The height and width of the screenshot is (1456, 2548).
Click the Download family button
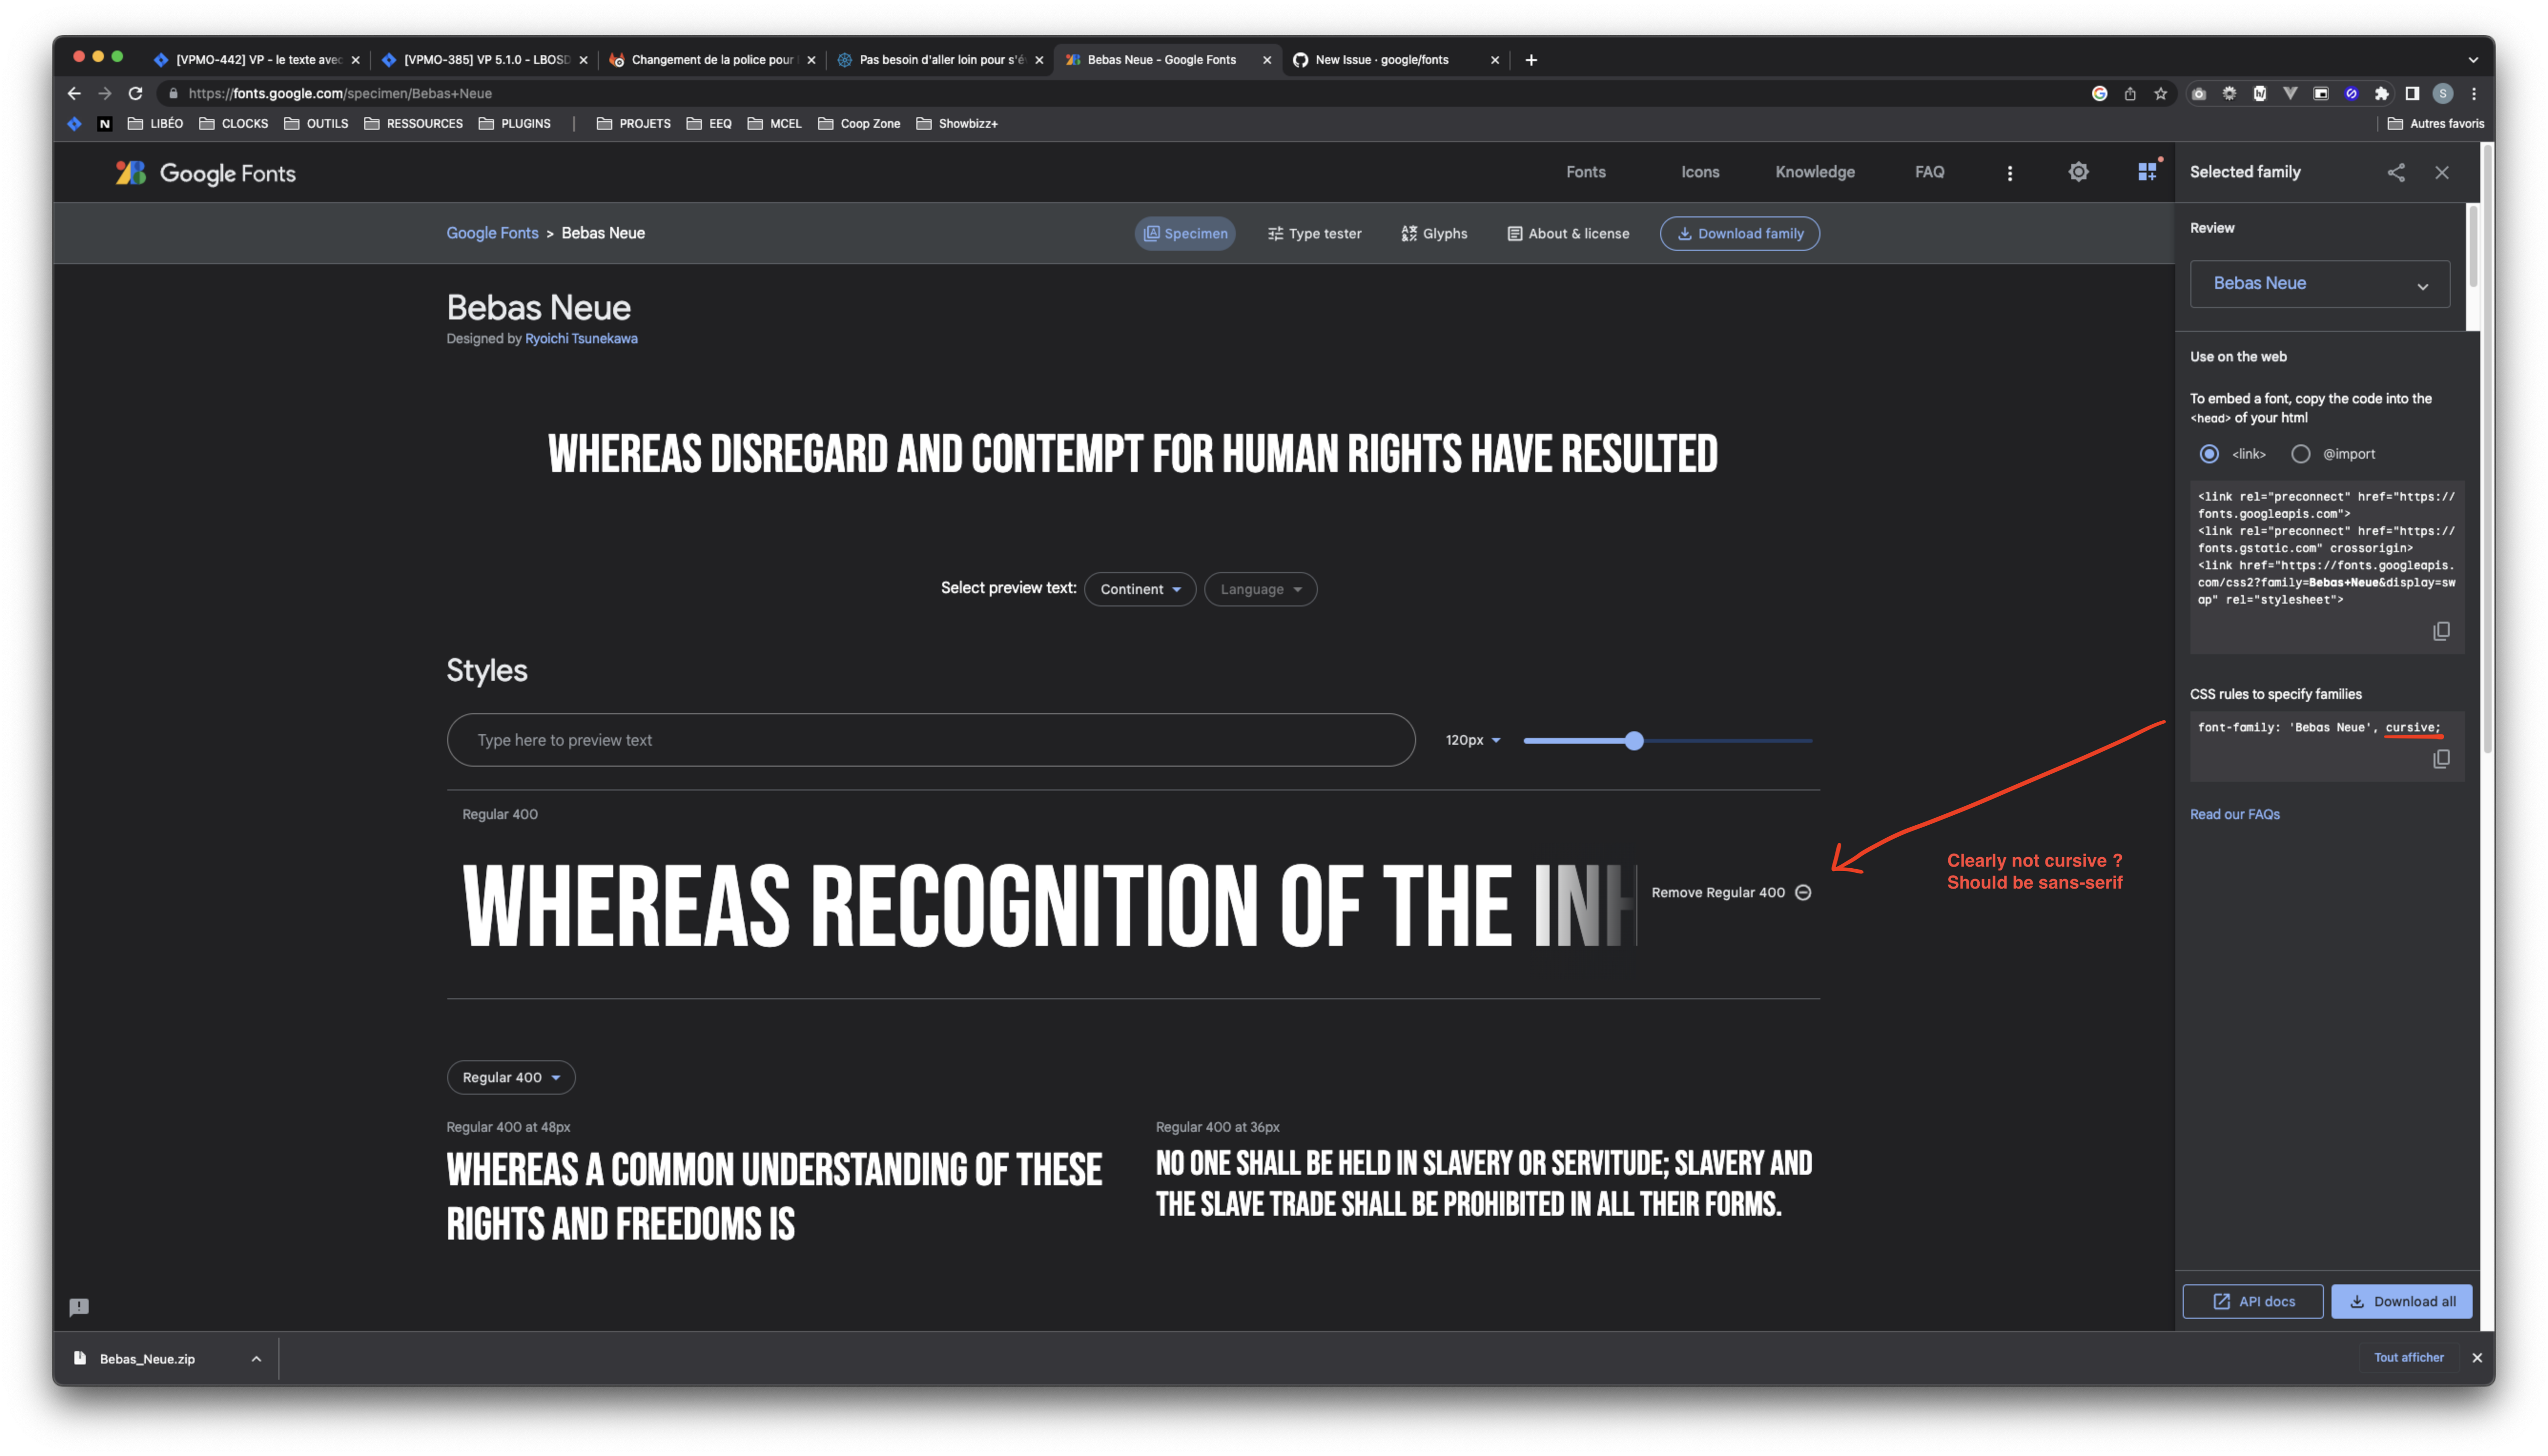tap(1740, 233)
